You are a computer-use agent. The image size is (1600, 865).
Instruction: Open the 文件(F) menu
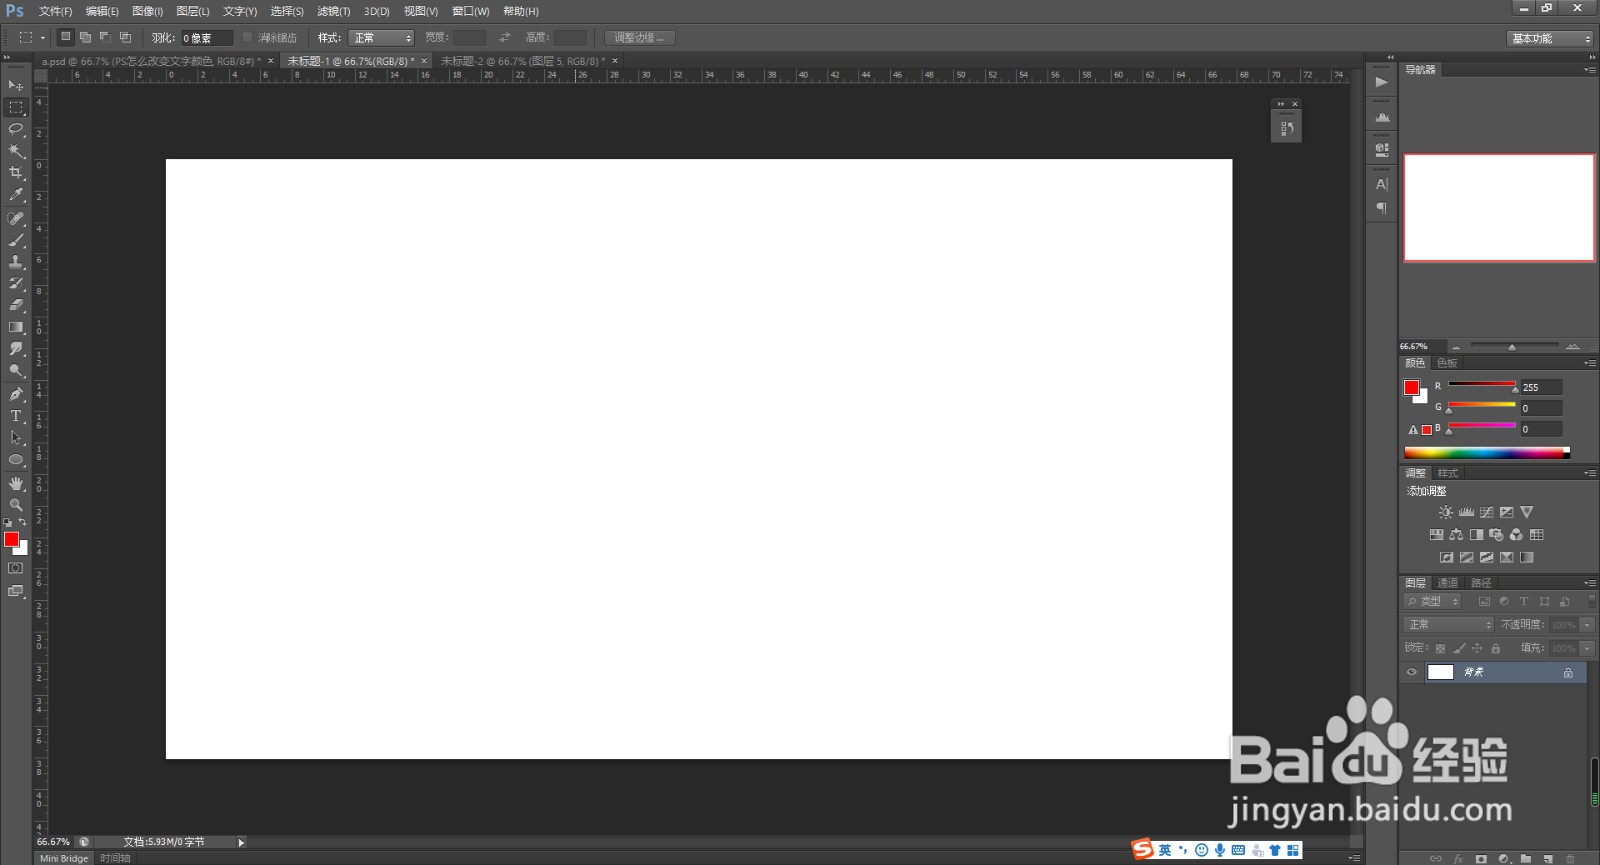tap(55, 11)
